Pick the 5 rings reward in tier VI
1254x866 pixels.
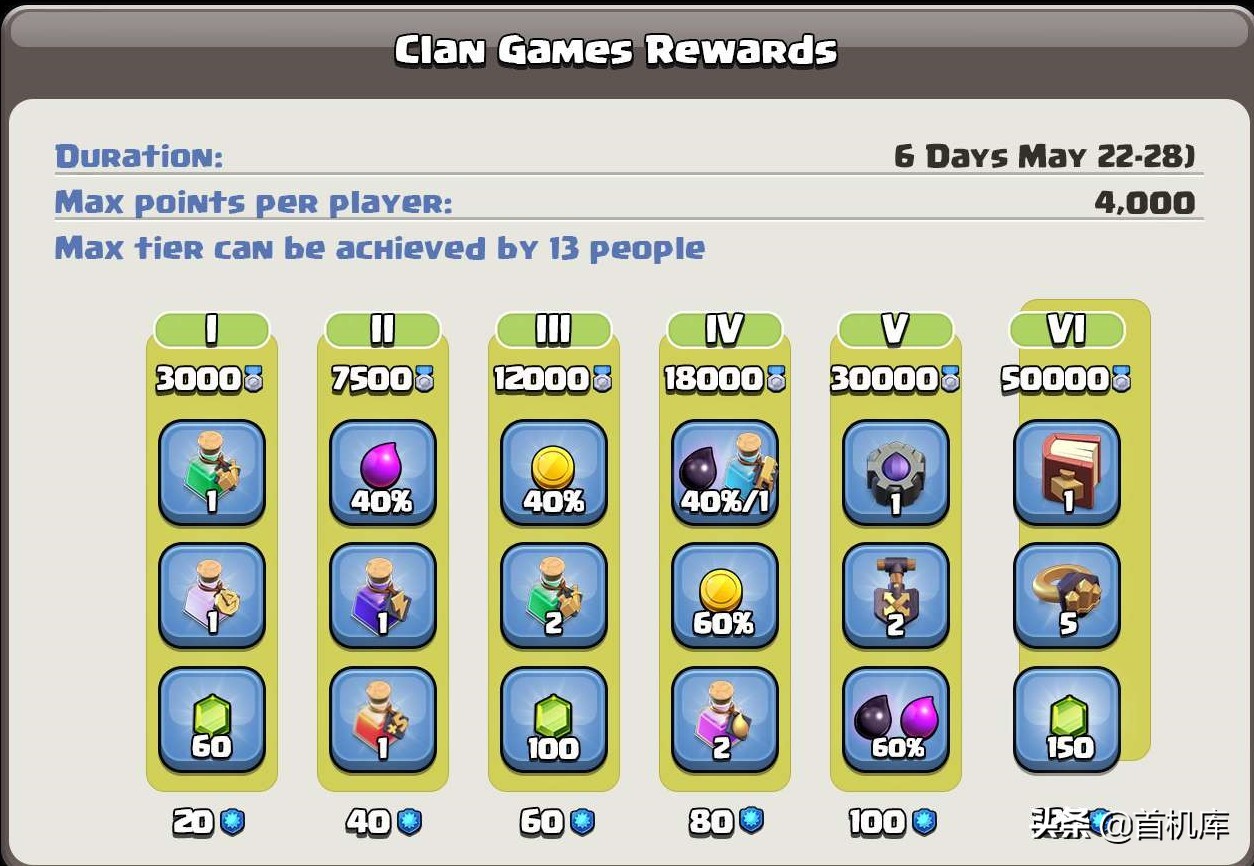coord(1067,597)
